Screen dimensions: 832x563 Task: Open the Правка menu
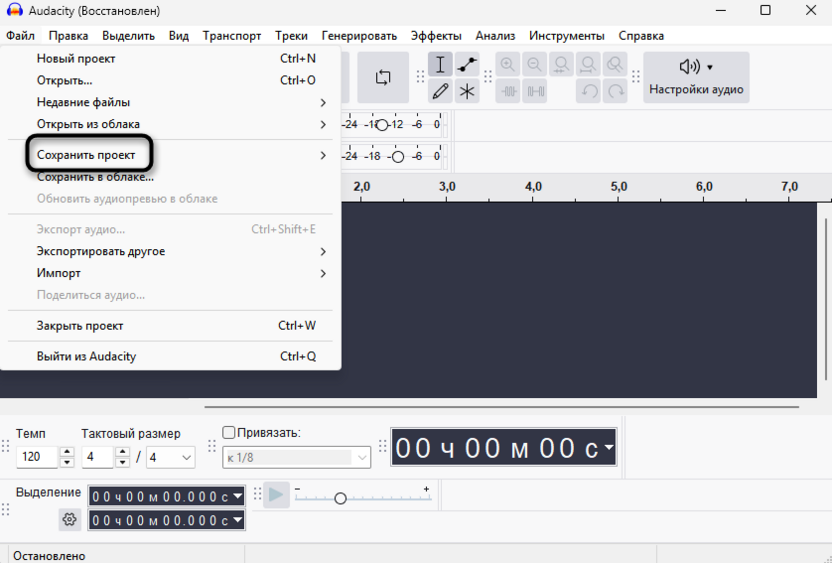[68, 36]
